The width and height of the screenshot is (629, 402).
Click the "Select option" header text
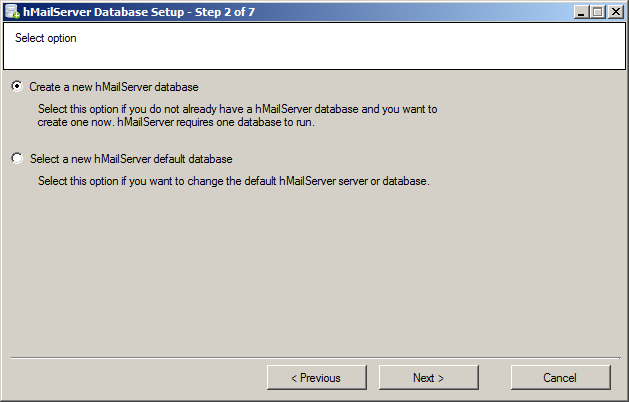point(46,39)
